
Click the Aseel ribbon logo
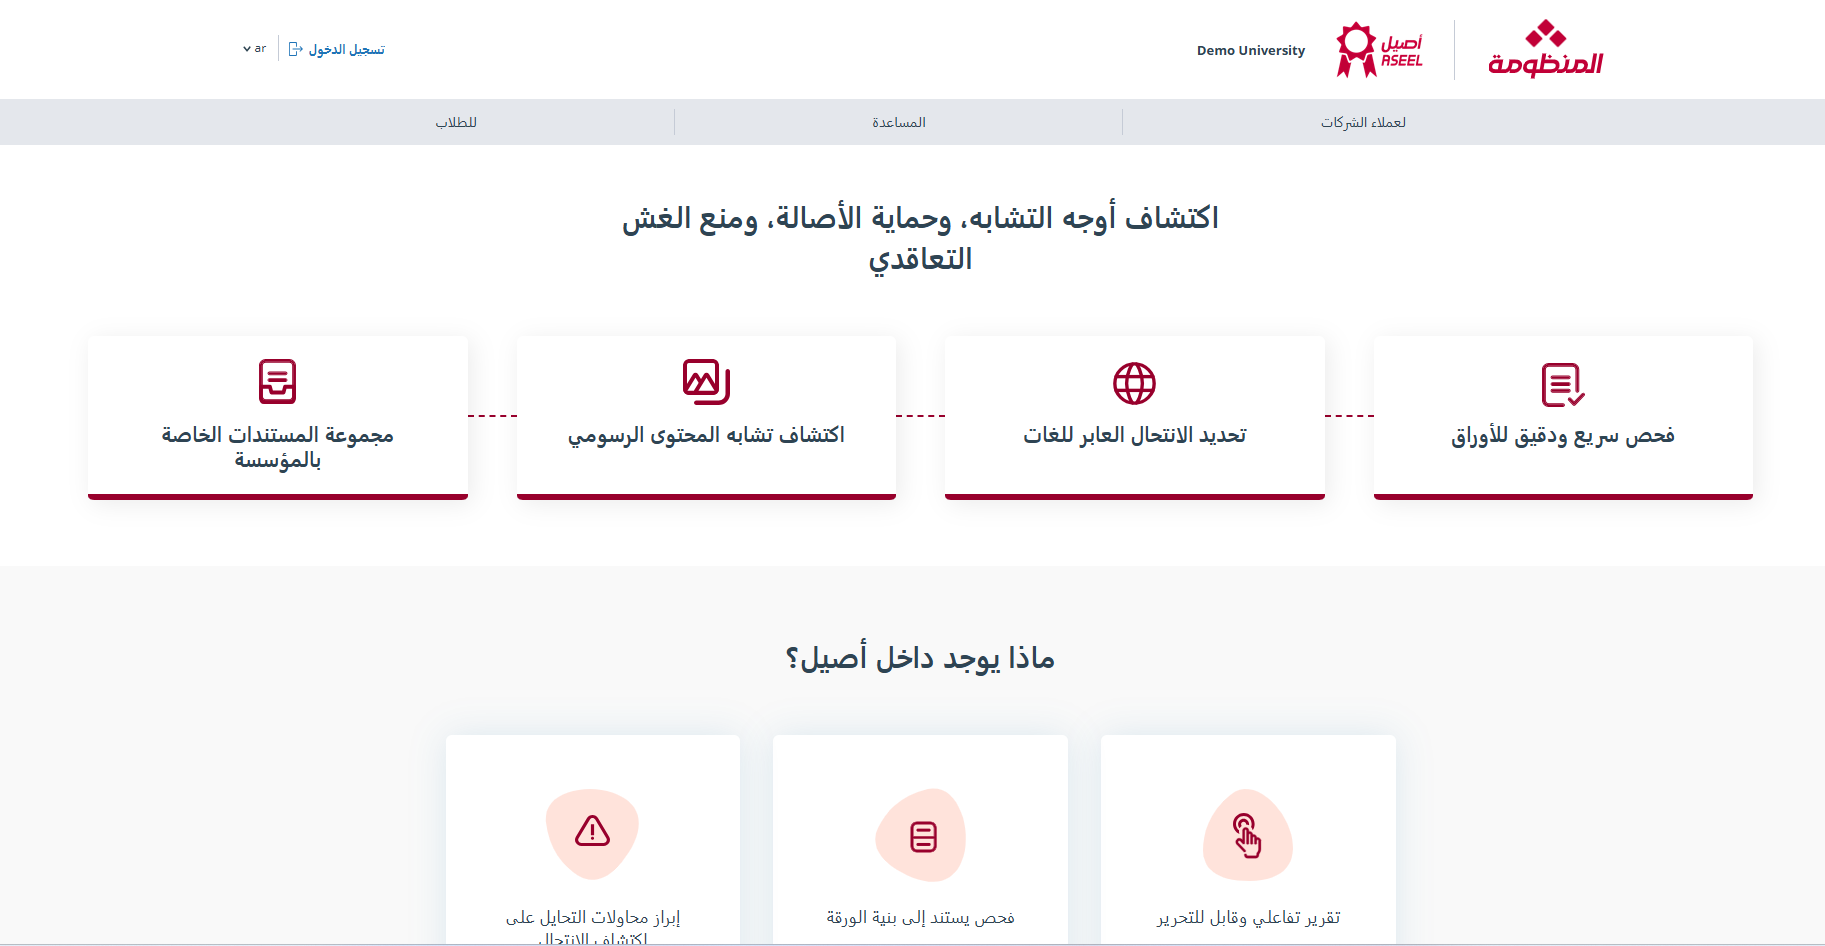click(1379, 50)
